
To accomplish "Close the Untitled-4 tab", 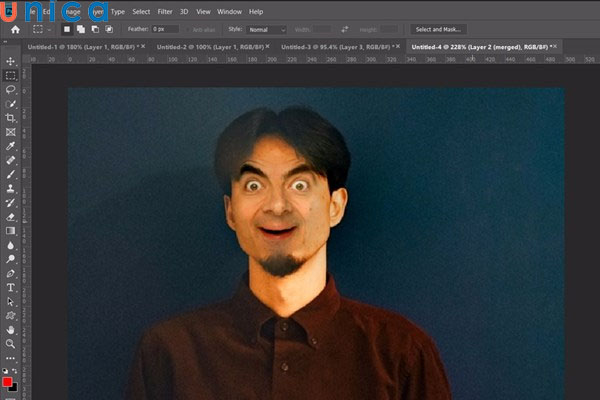I will point(555,46).
